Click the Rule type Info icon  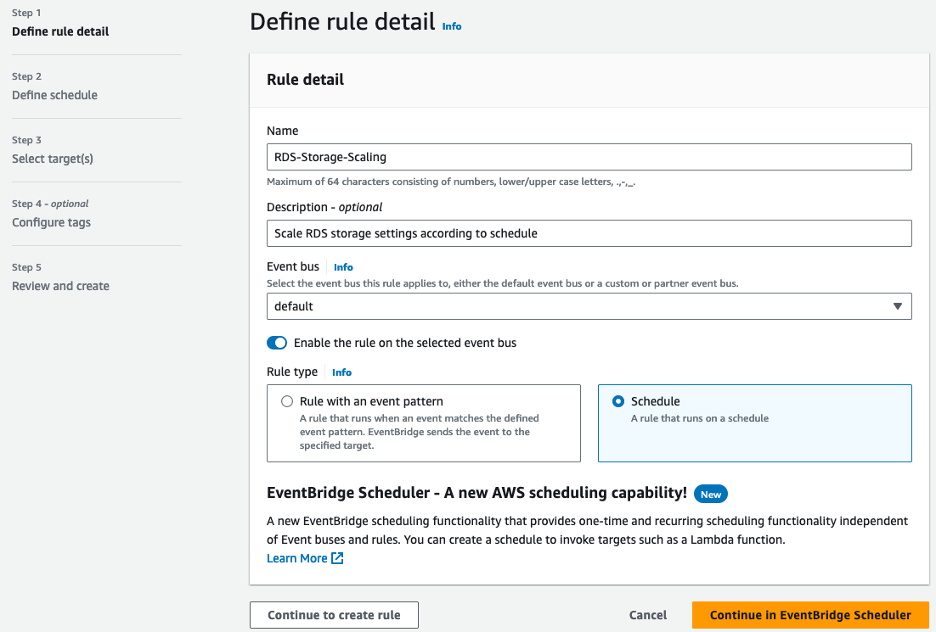[341, 372]
